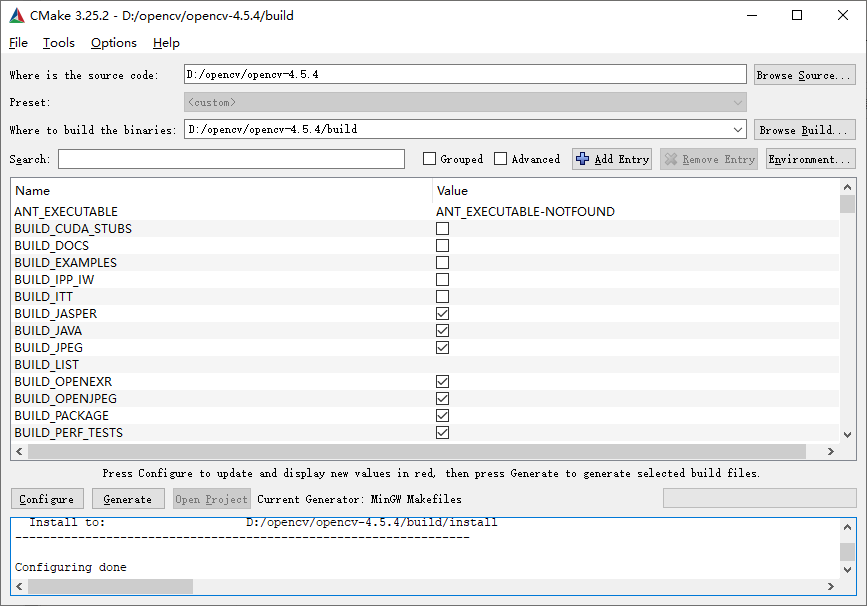Click the Configure button

click(47, 499)
